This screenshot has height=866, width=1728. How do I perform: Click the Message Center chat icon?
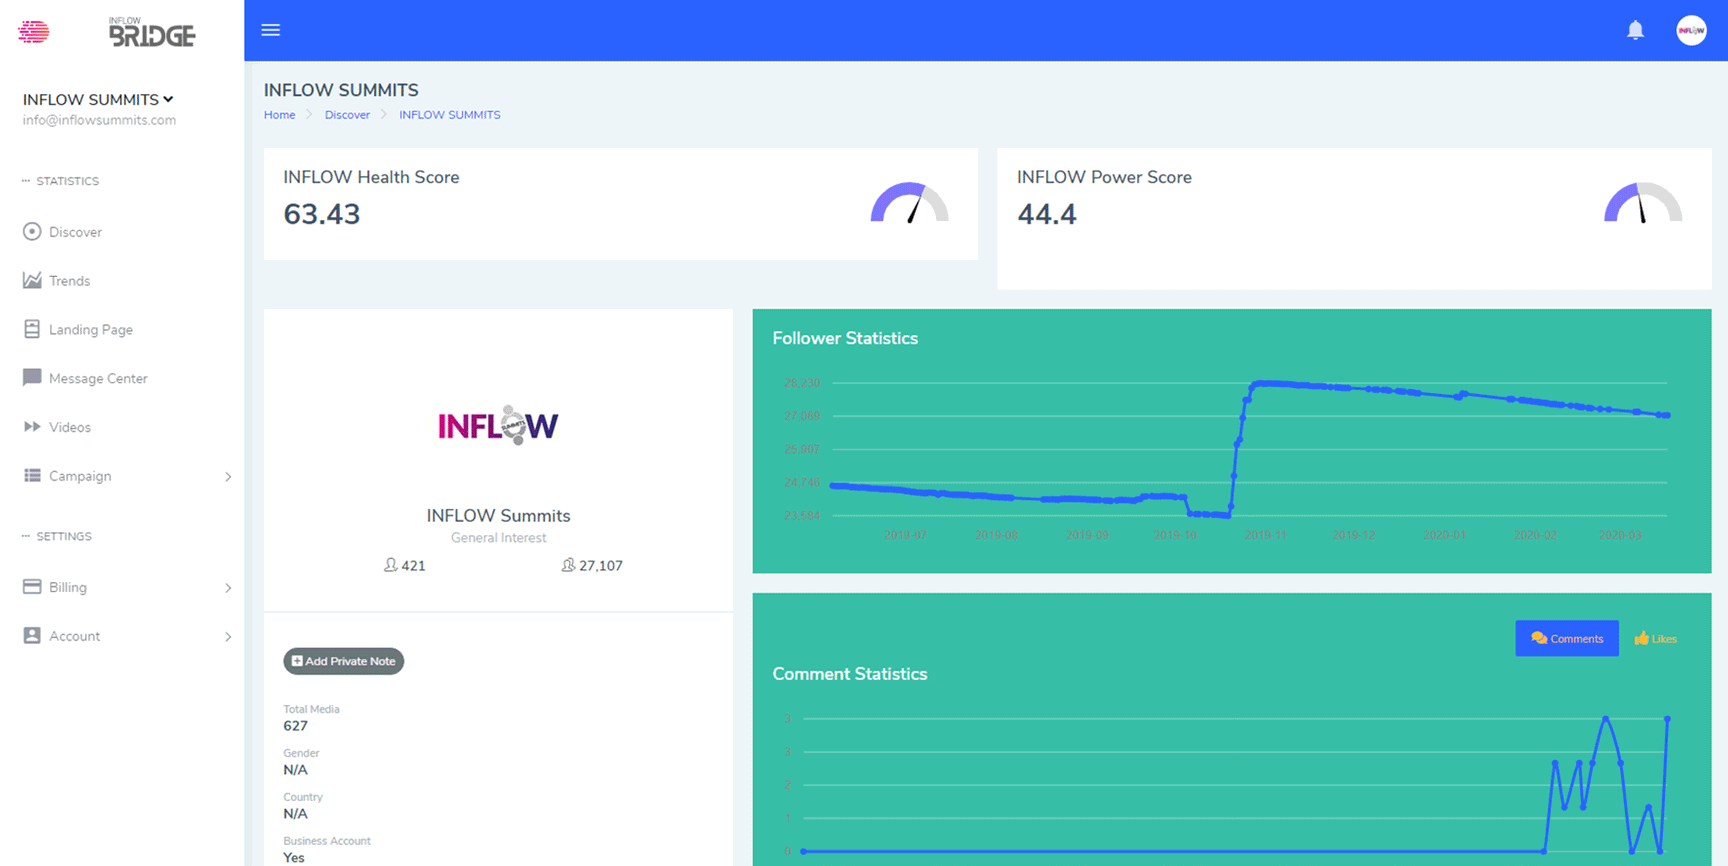click(x=32, y=378)
